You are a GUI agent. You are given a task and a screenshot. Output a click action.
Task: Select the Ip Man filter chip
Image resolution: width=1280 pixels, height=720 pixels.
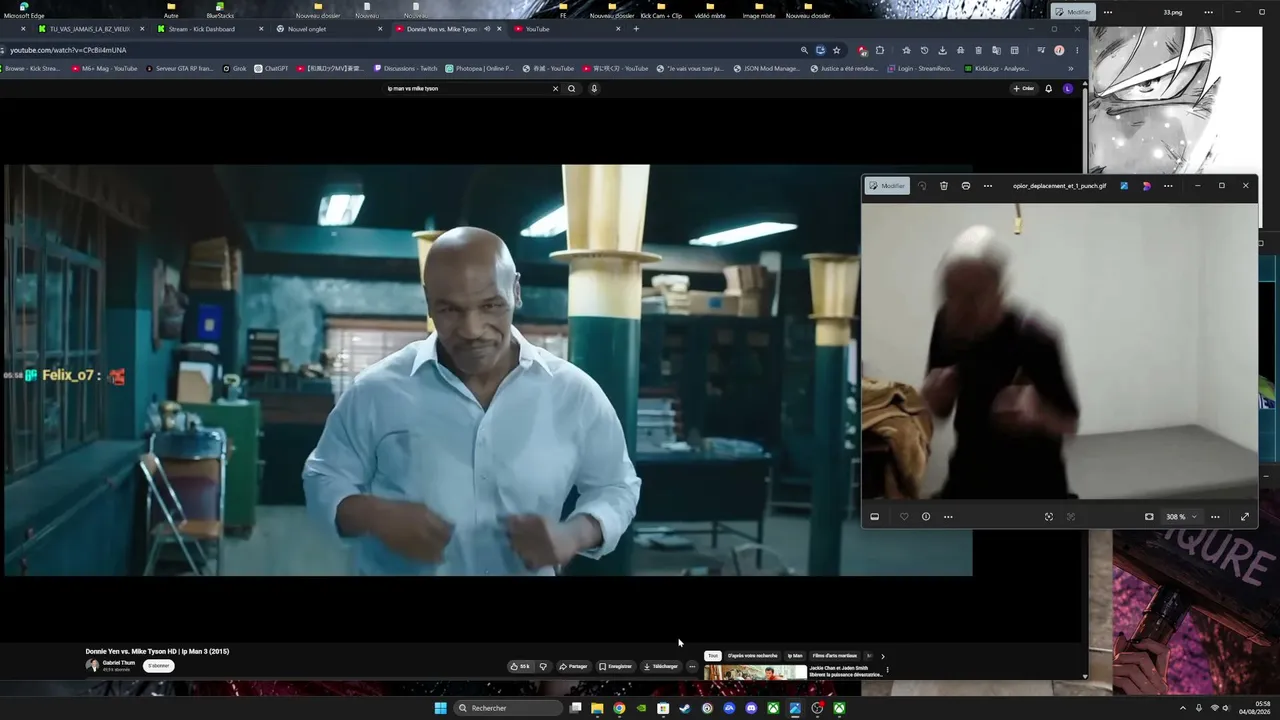(795, 656)
